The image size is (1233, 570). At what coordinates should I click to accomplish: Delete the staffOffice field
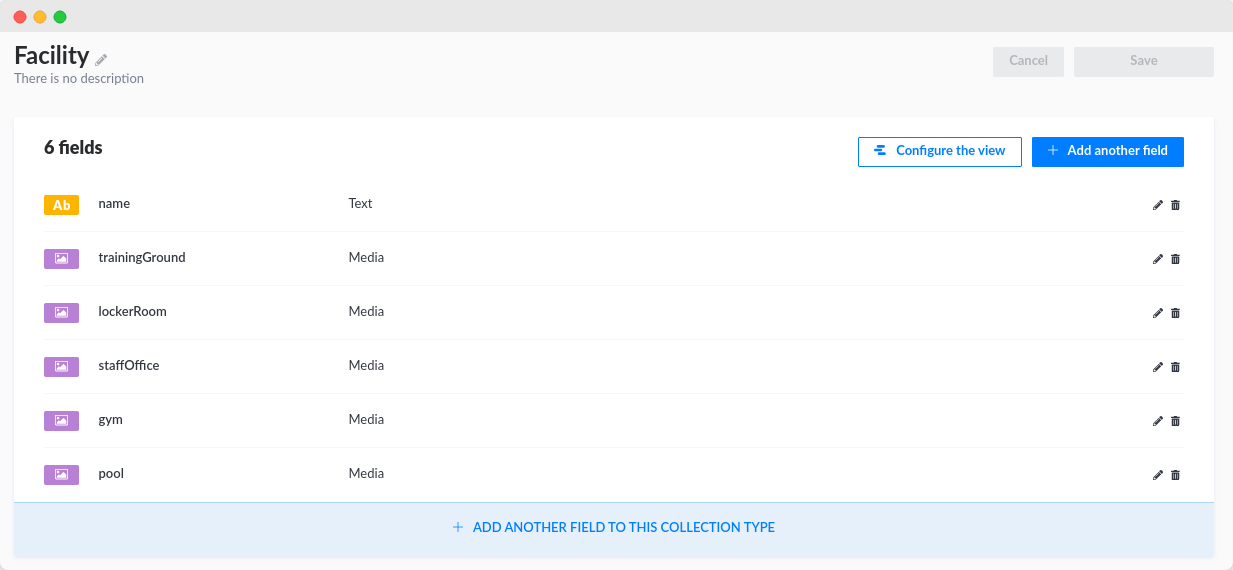tap(1175, 367)
